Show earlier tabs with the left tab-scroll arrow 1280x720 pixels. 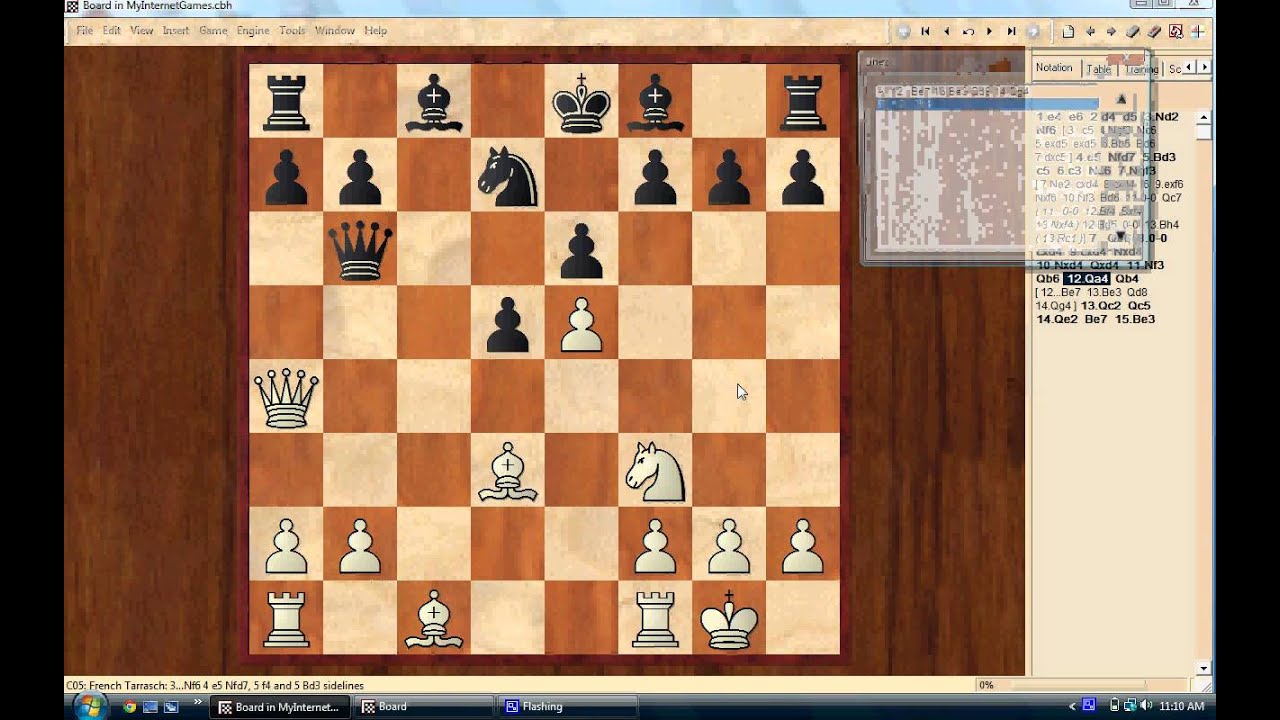tap(1190, 67)
